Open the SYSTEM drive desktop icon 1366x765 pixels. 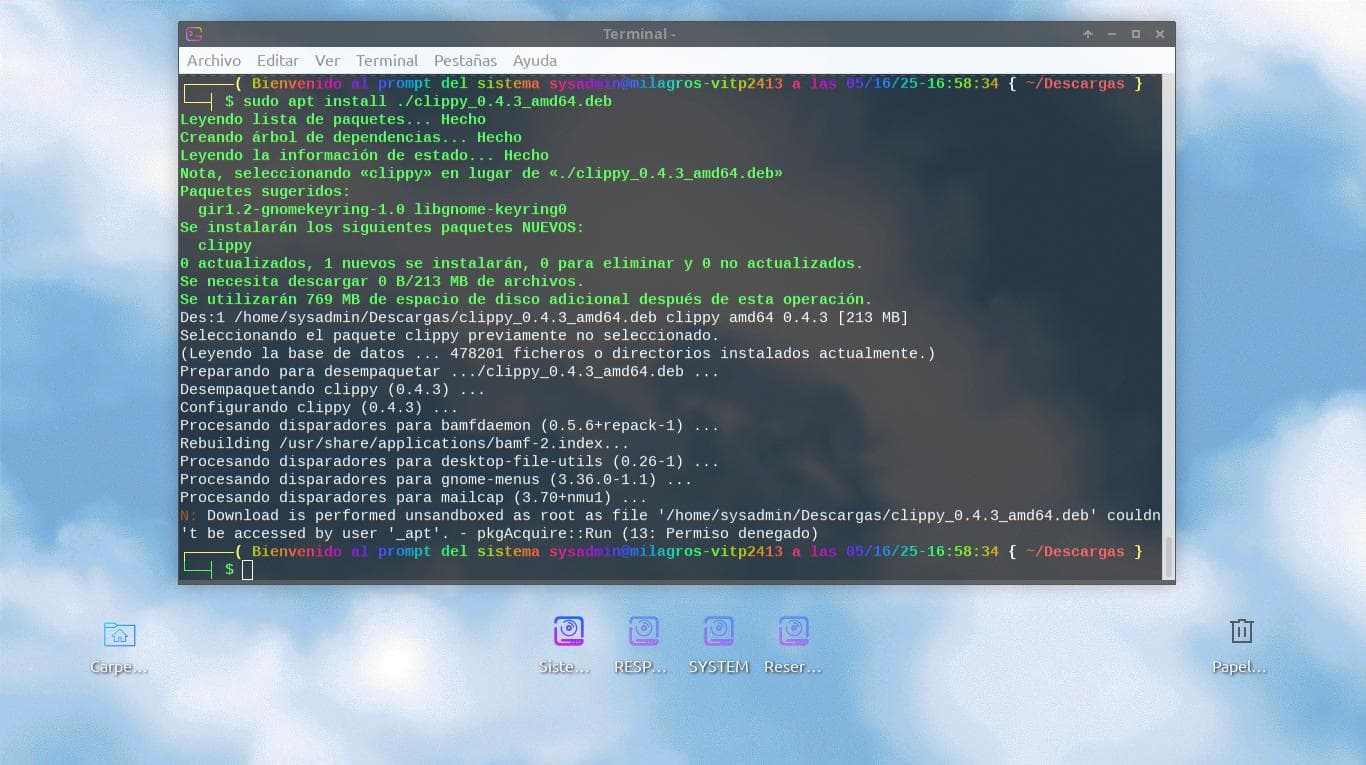coord(718,645)
